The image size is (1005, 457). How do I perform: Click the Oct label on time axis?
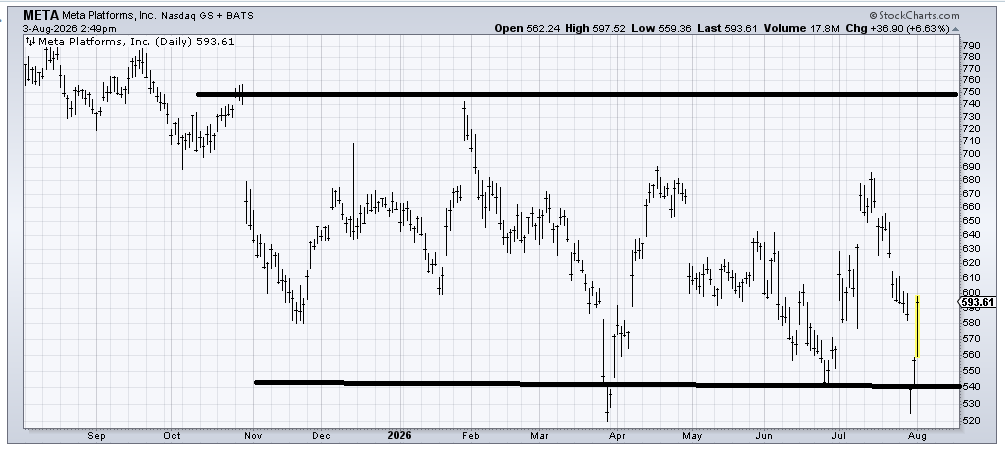click(171, 436)
